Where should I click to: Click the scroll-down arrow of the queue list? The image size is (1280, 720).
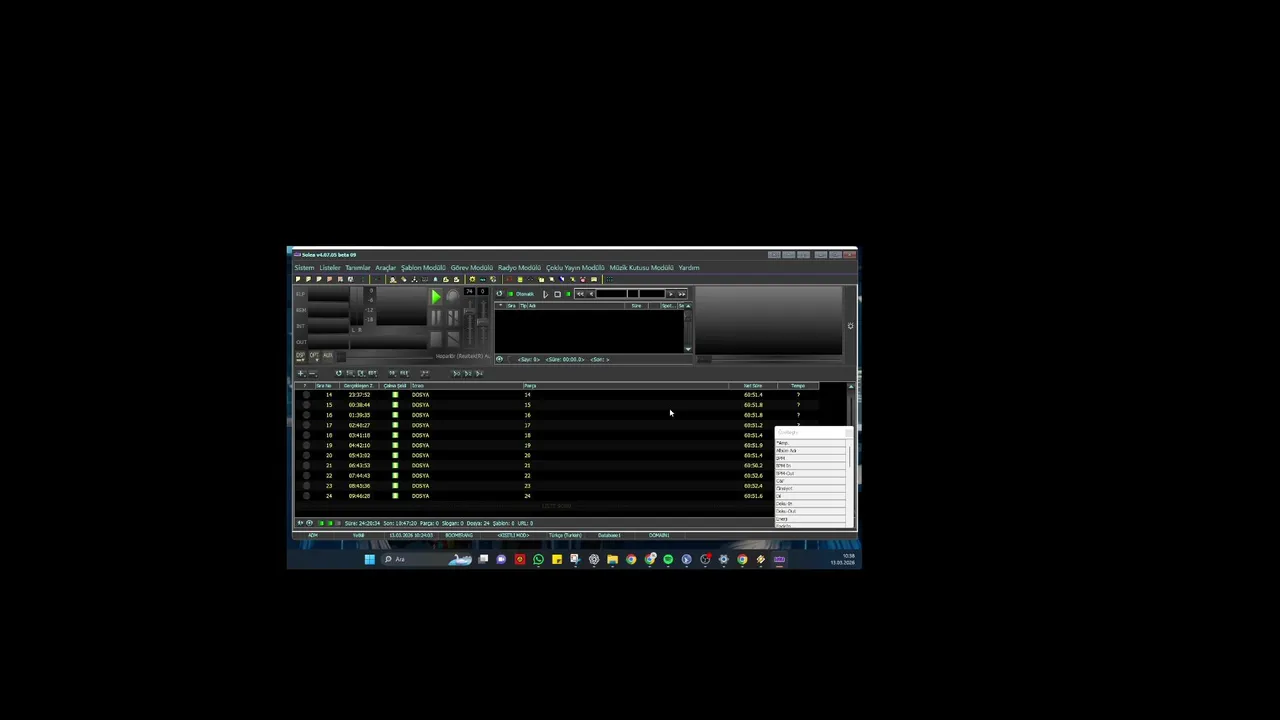tap(687, 349)
